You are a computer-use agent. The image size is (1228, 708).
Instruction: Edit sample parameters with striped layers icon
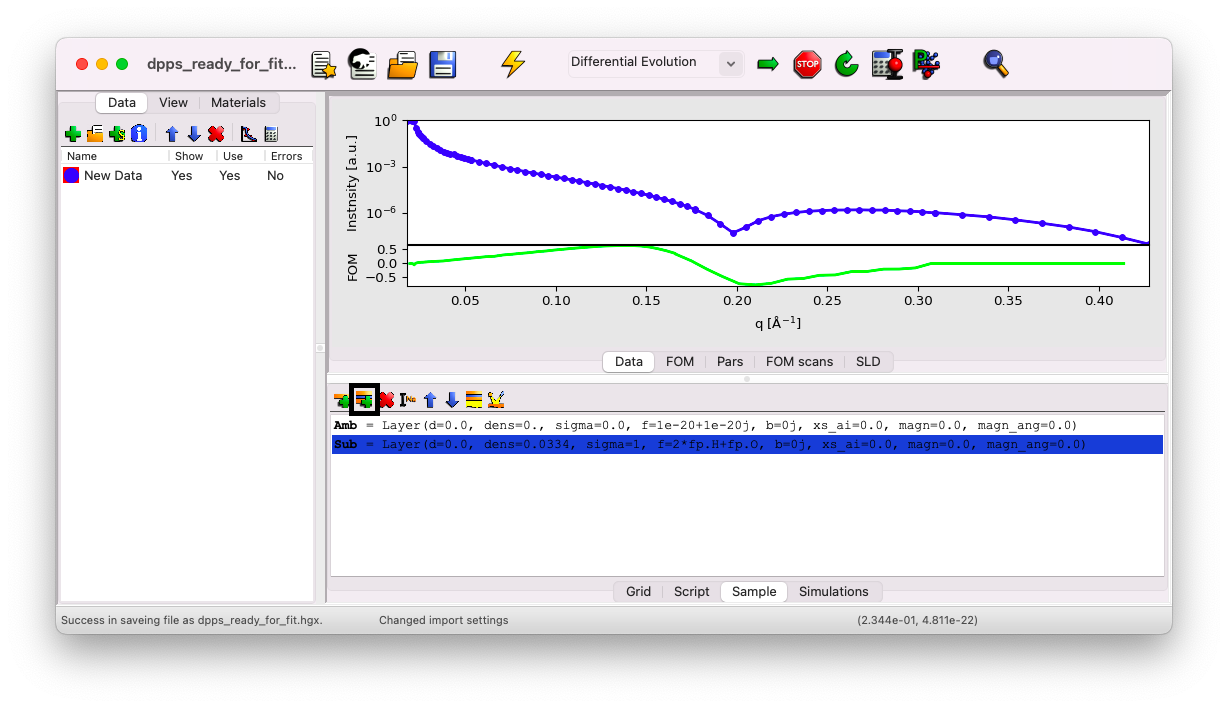pyautogui.click(x=474, y=400)
